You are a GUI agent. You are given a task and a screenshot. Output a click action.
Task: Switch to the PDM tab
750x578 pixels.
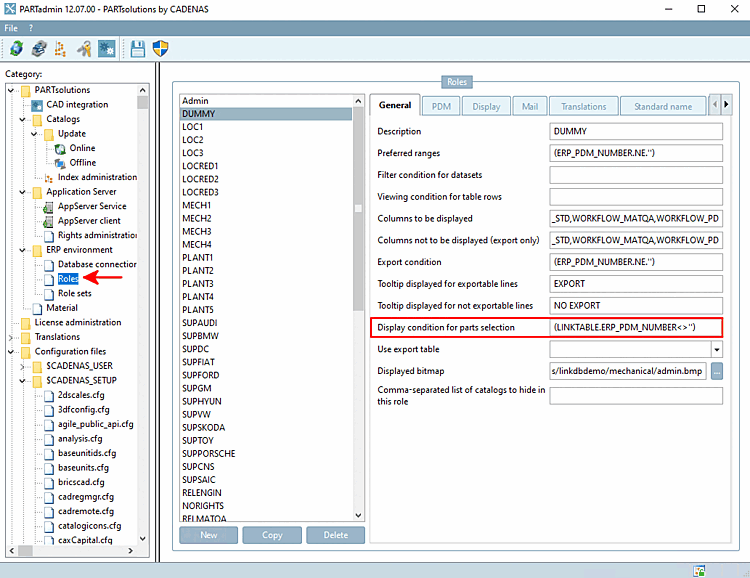(x=441, y=106)
